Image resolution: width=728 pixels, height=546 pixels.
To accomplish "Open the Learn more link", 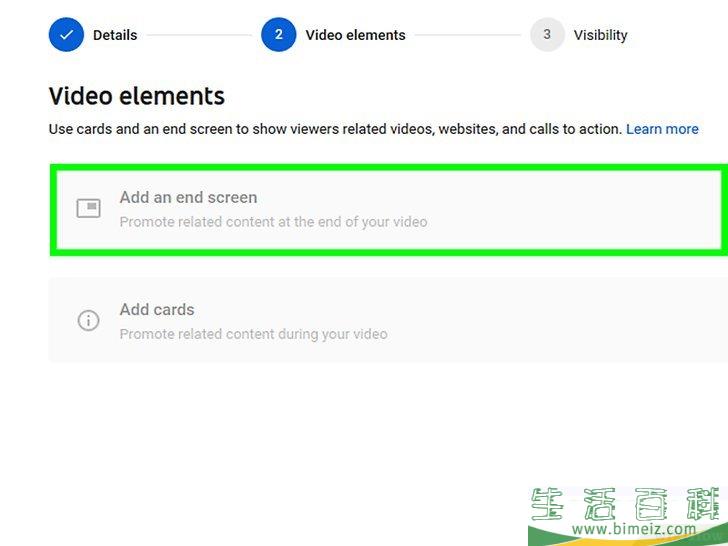I will 662,129.
